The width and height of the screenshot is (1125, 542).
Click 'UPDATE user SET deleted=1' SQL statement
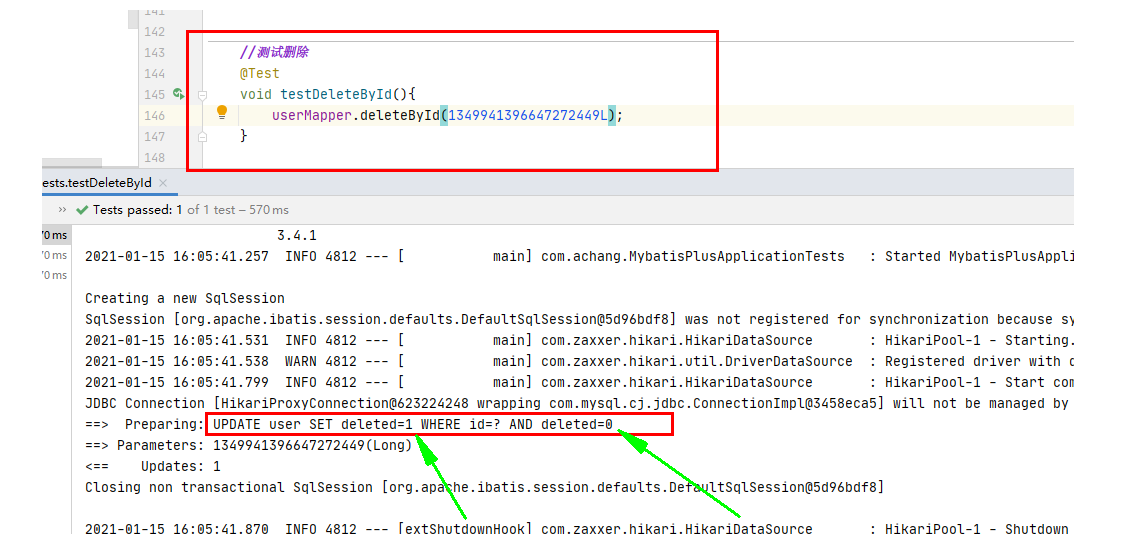(x=413, y=424)
